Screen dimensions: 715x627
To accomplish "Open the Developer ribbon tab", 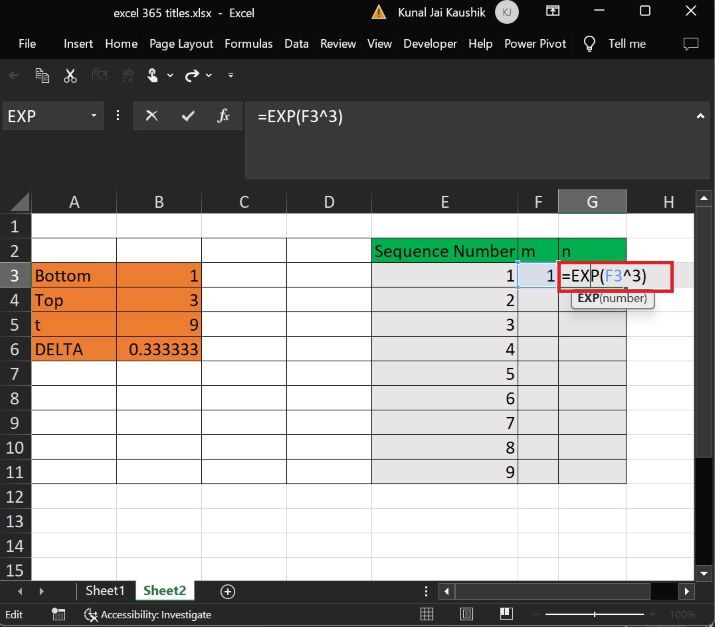I will coord(430,44).
